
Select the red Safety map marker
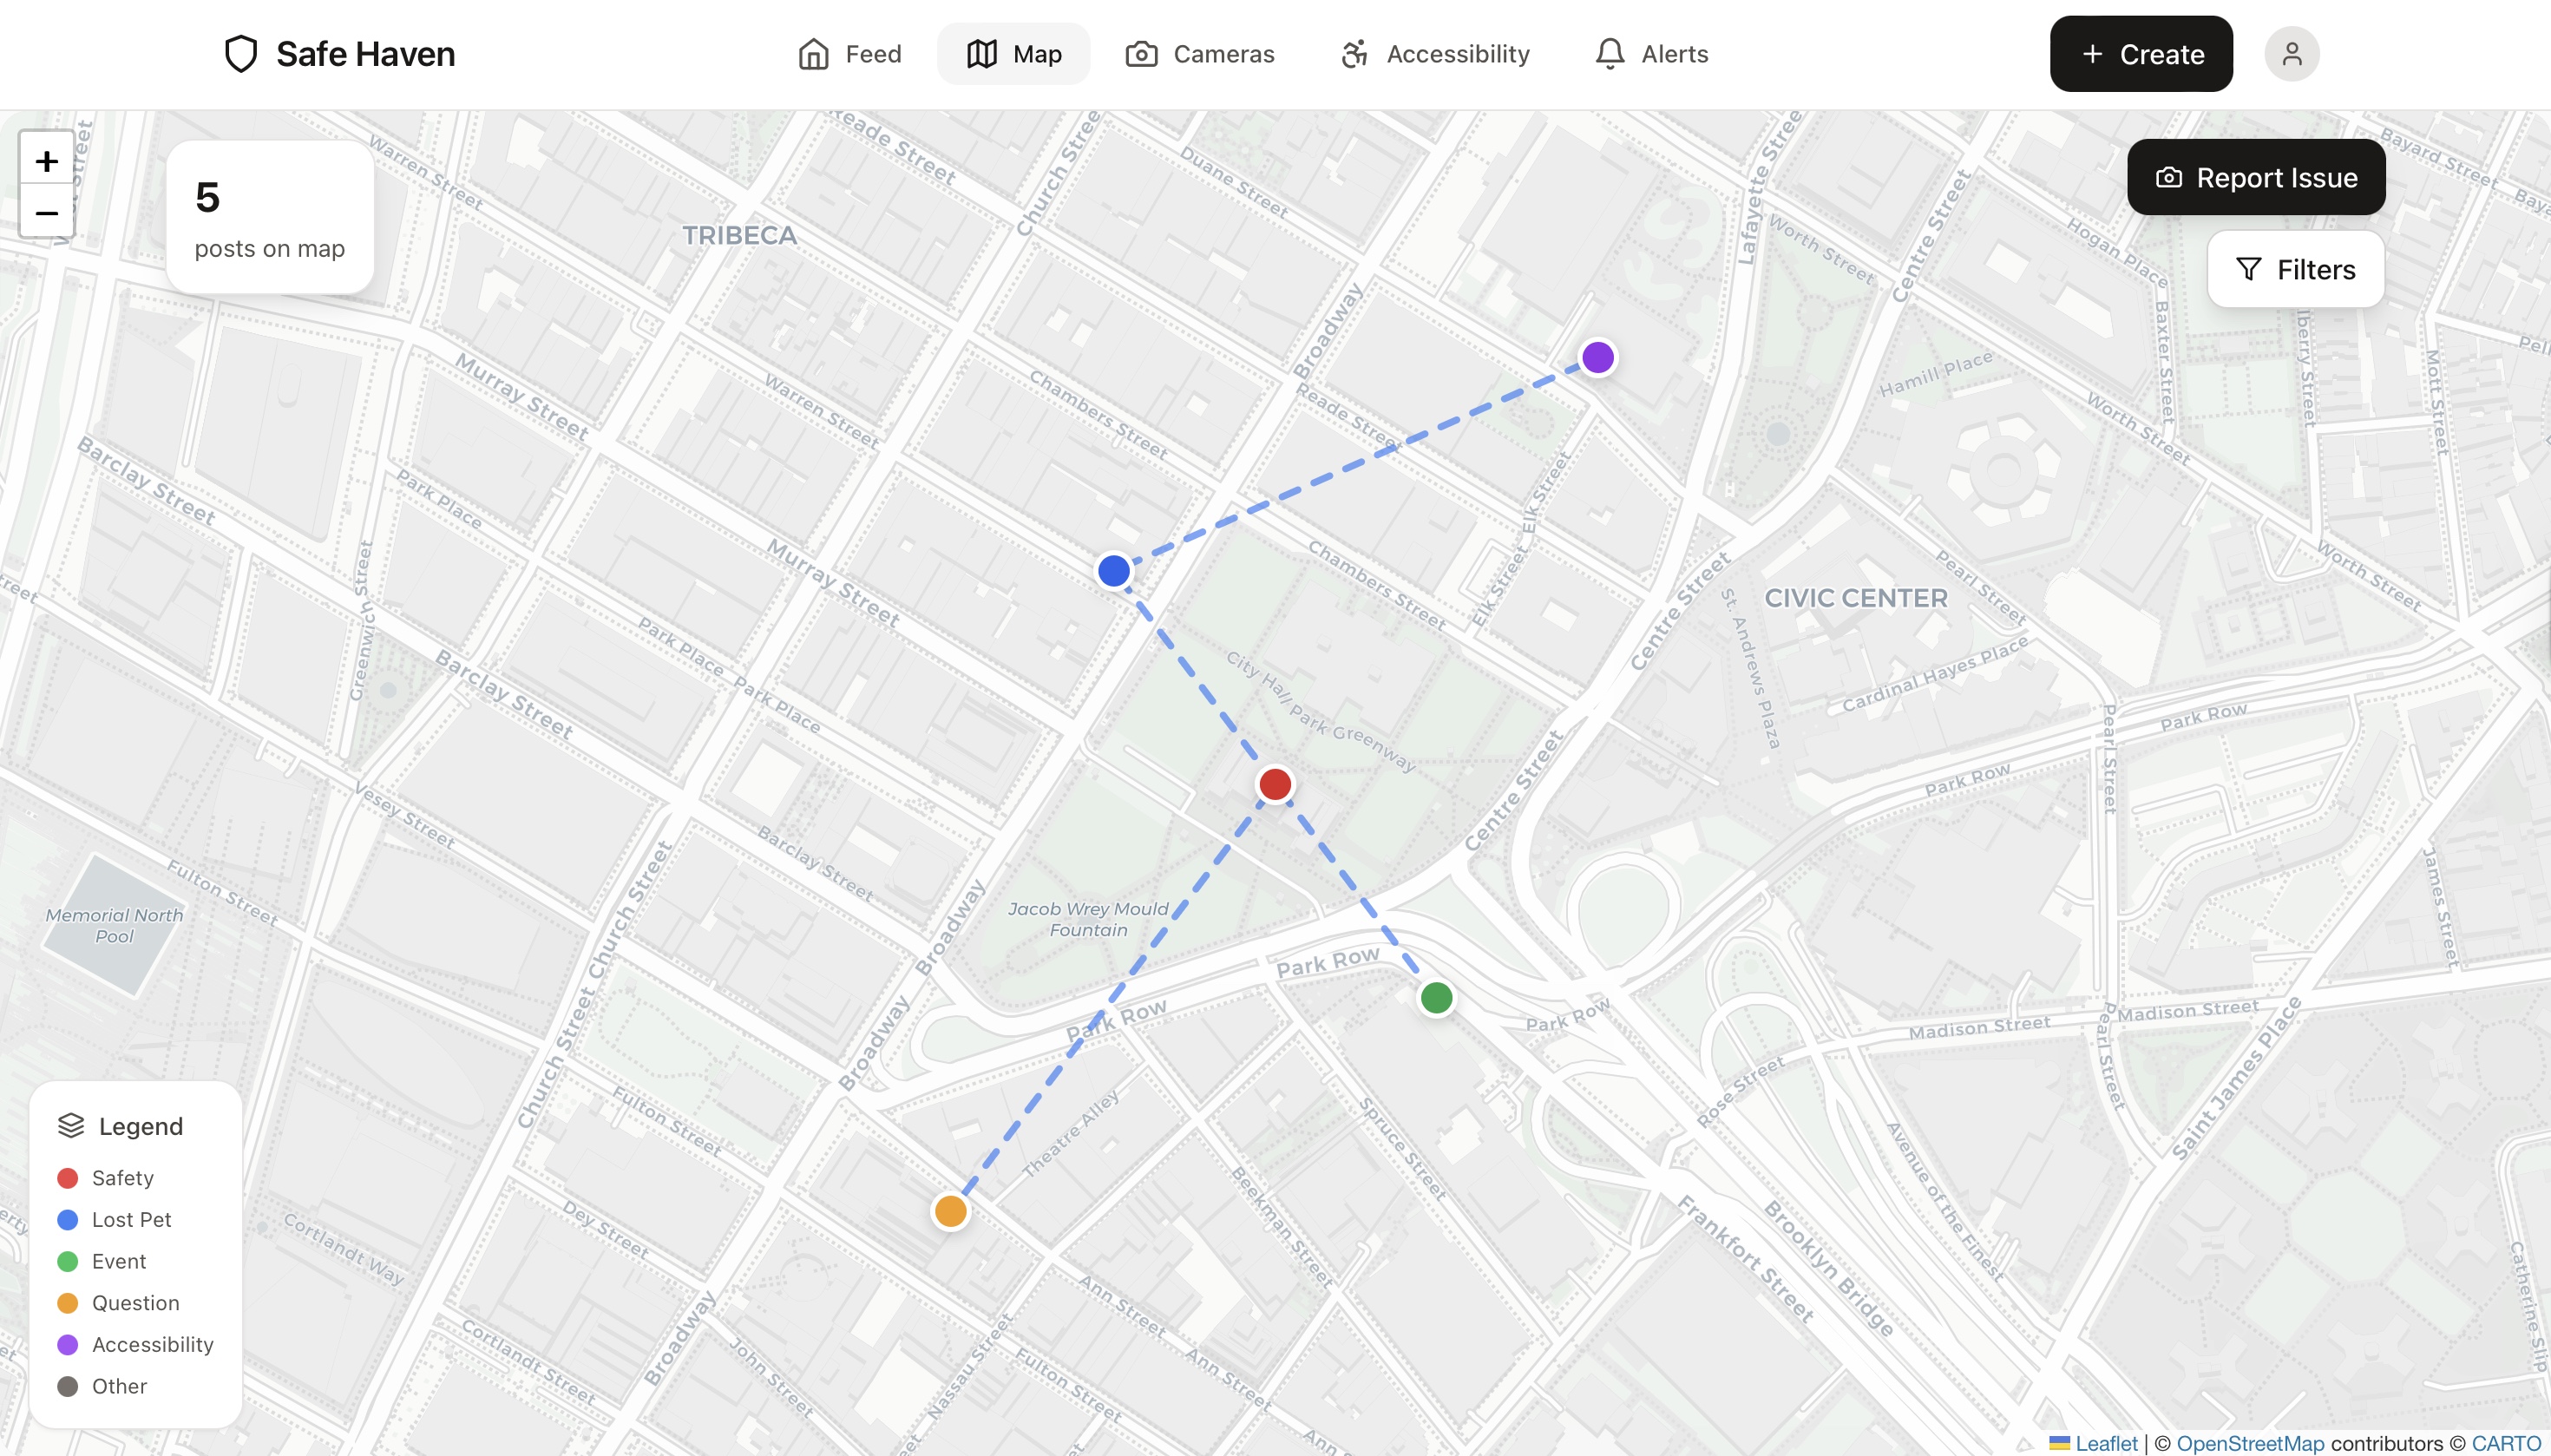1274,784
